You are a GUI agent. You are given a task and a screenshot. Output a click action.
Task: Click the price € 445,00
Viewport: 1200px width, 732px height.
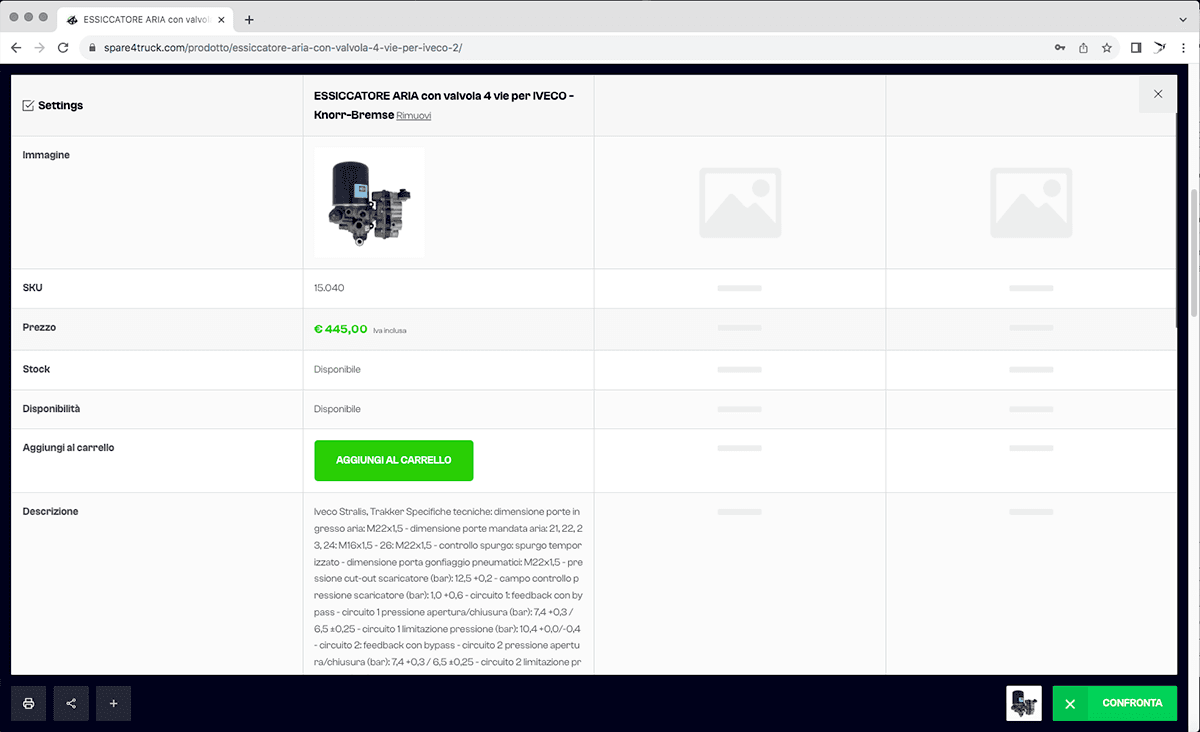pyautogui.click(x=341, y=328)
